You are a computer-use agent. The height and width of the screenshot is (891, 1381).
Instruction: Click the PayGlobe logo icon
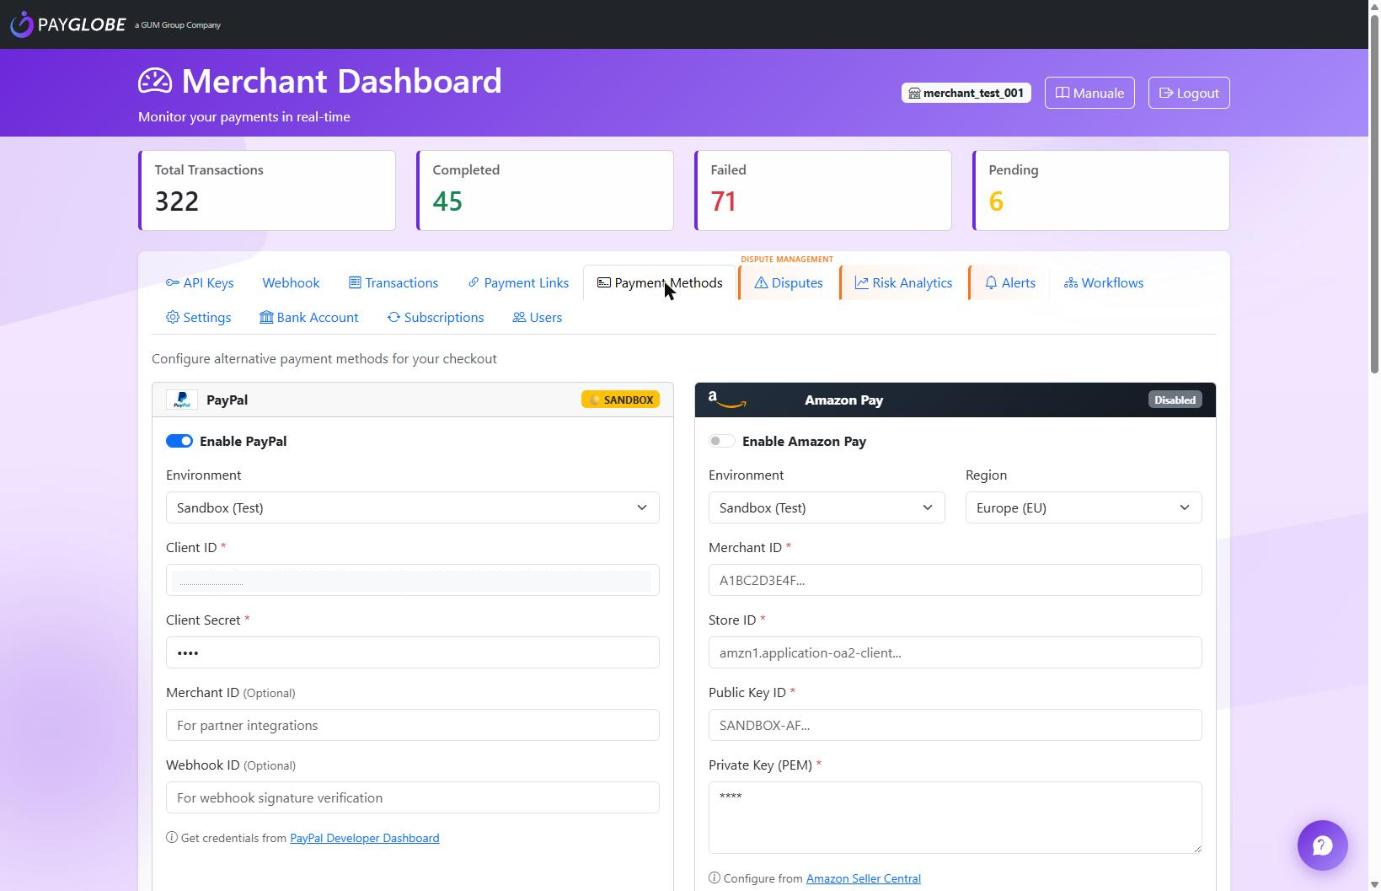(x=21, y=24)
